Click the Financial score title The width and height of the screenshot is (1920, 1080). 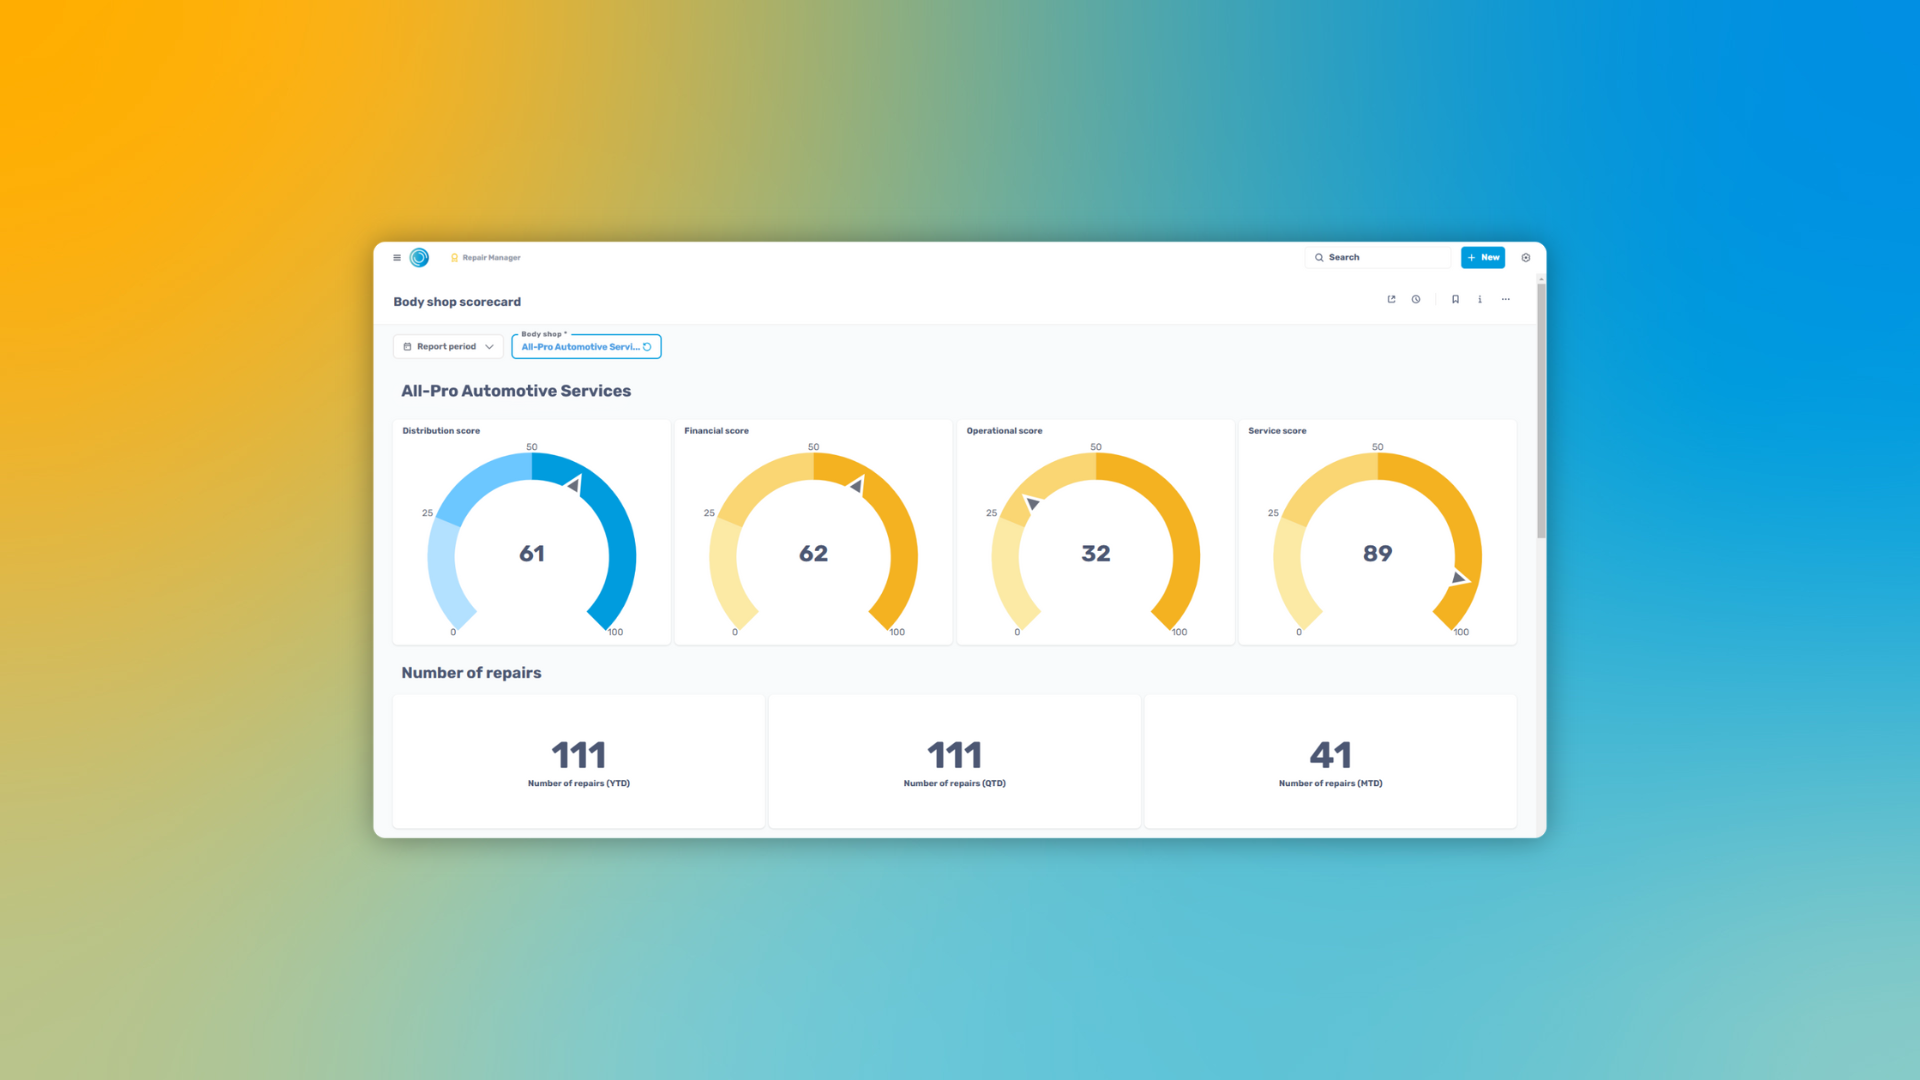pos(716,431)
